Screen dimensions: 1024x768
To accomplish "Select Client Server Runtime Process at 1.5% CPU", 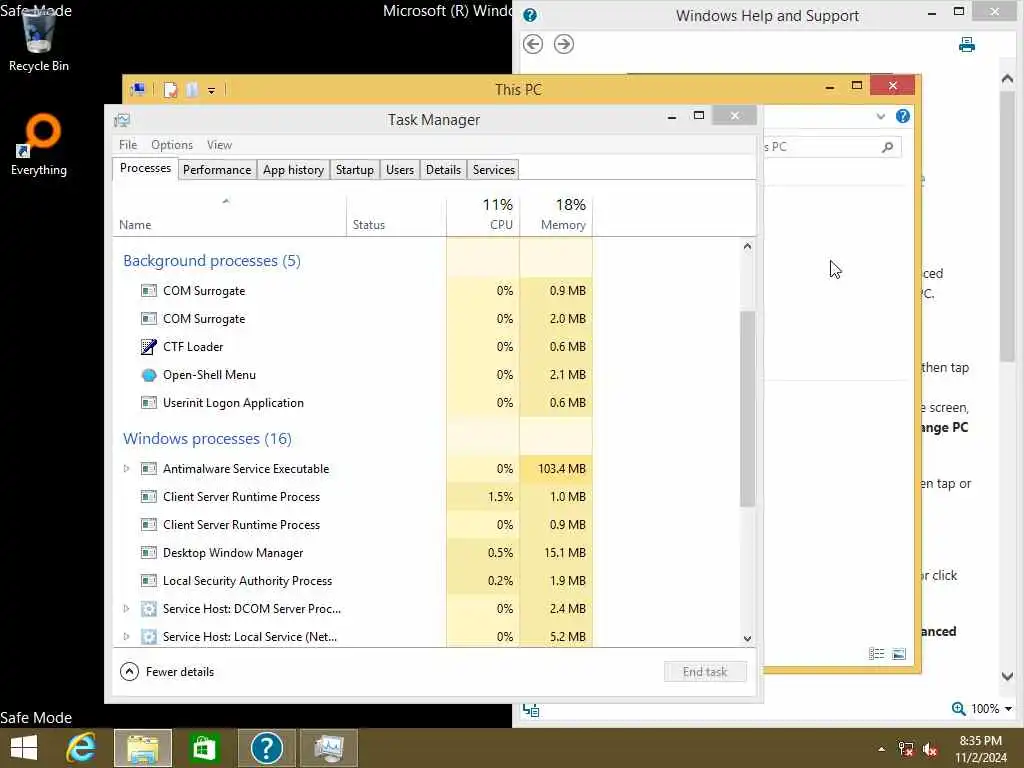I will (x=353, y=496).
